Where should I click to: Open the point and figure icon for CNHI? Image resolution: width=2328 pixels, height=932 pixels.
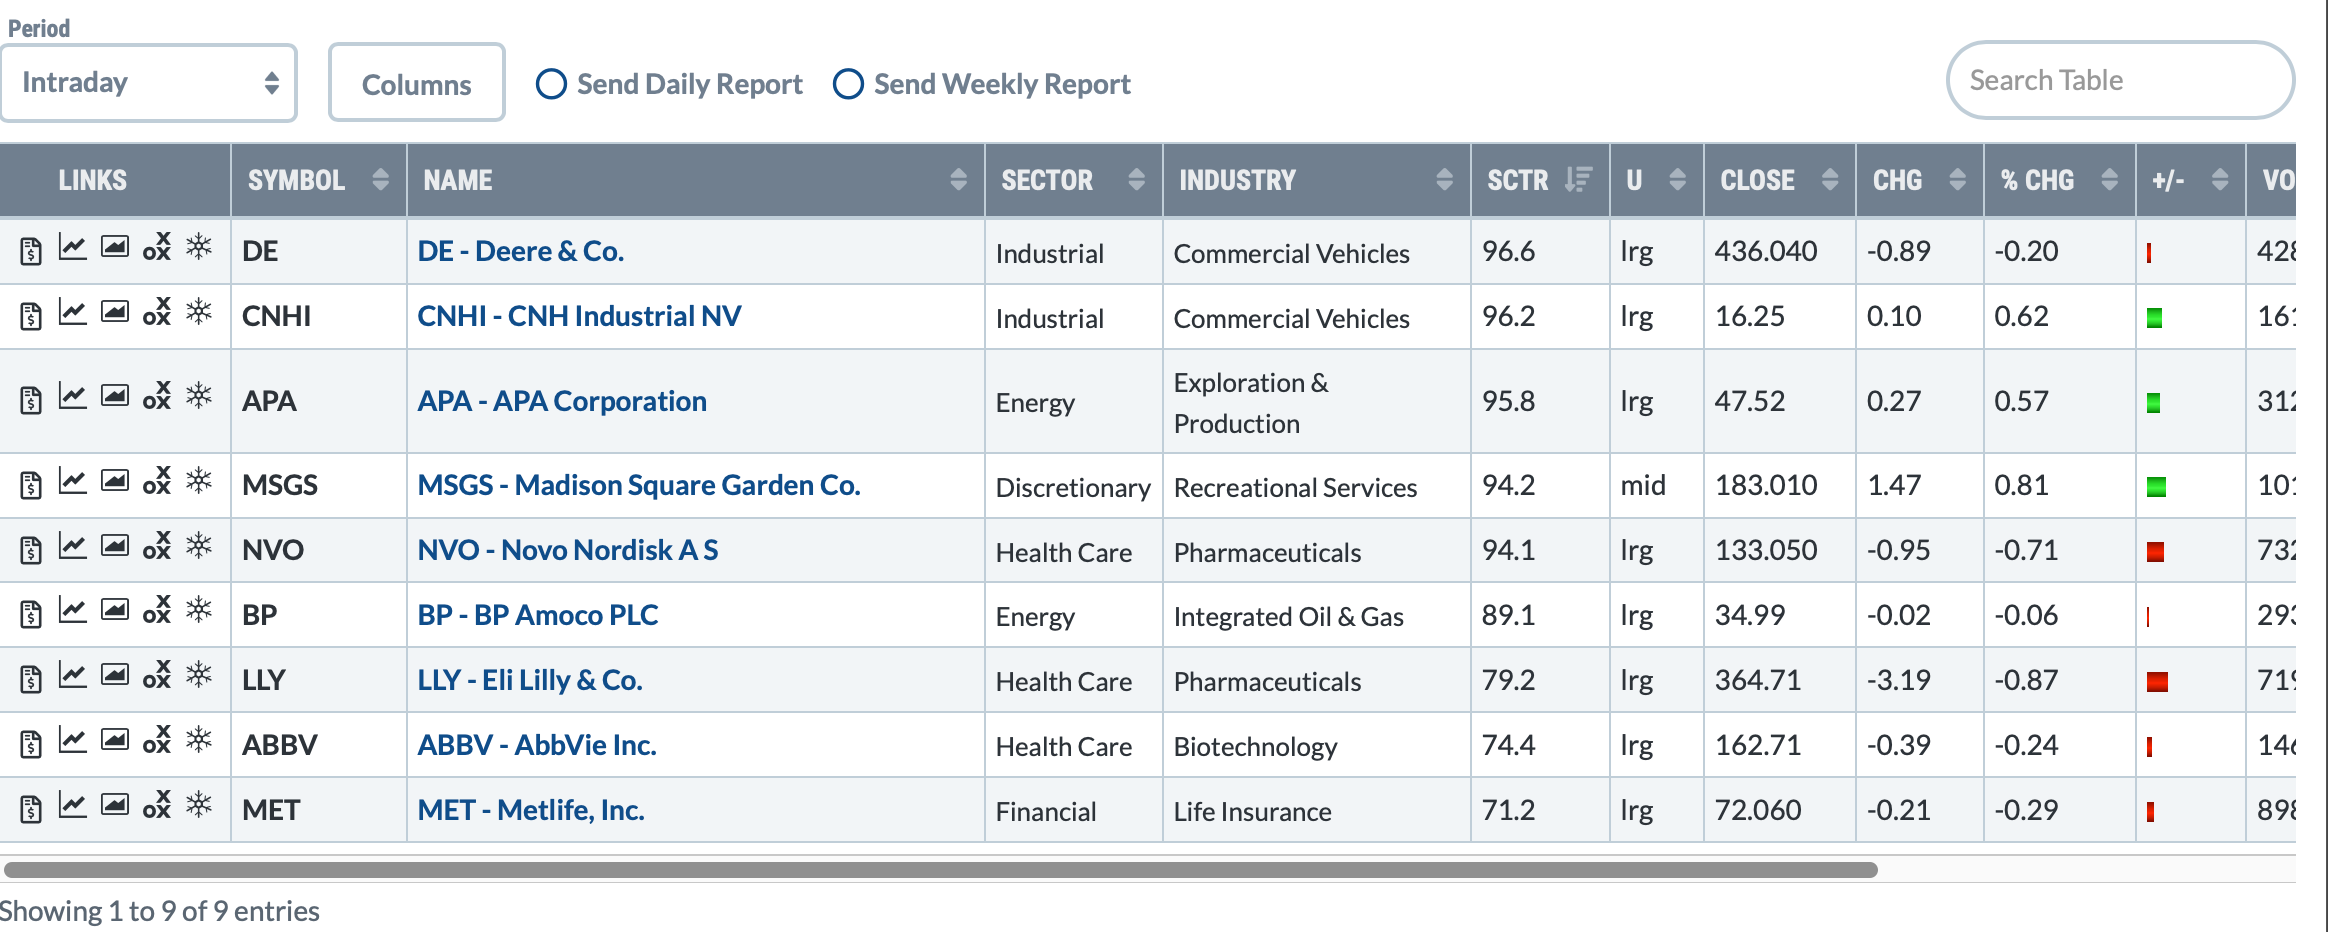point(157,312)
